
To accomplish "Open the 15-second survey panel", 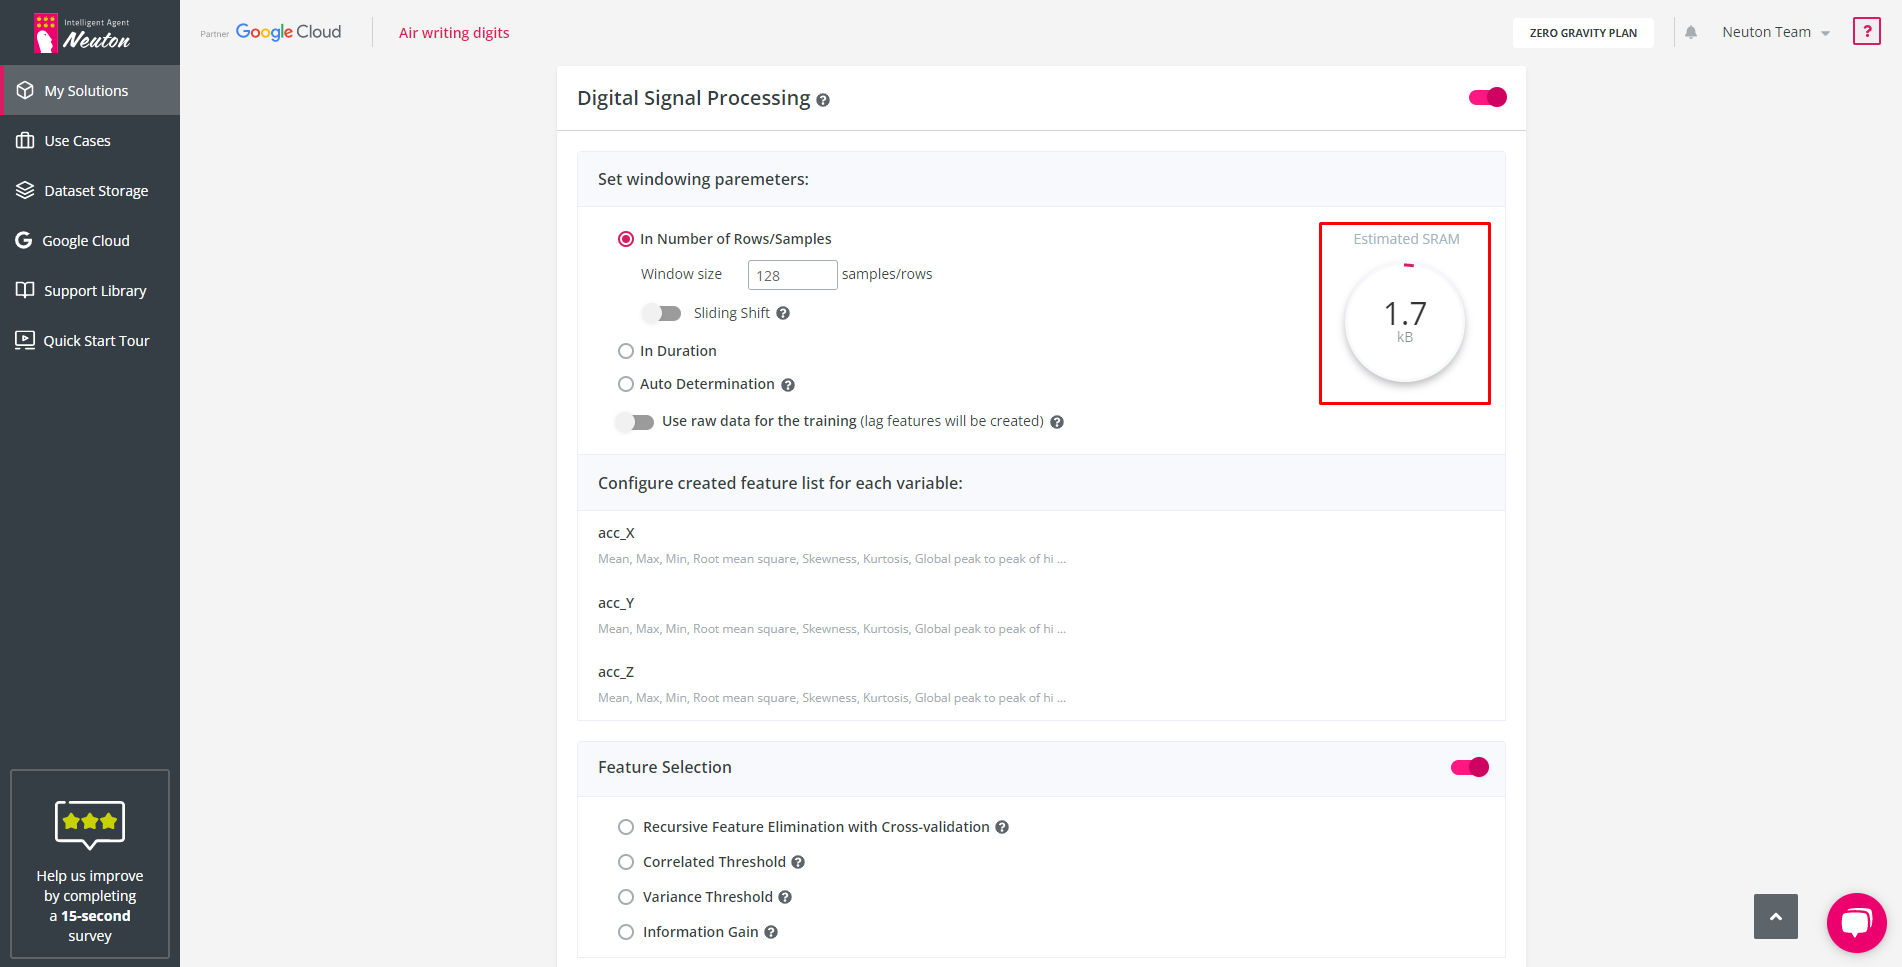I will 90,864.
